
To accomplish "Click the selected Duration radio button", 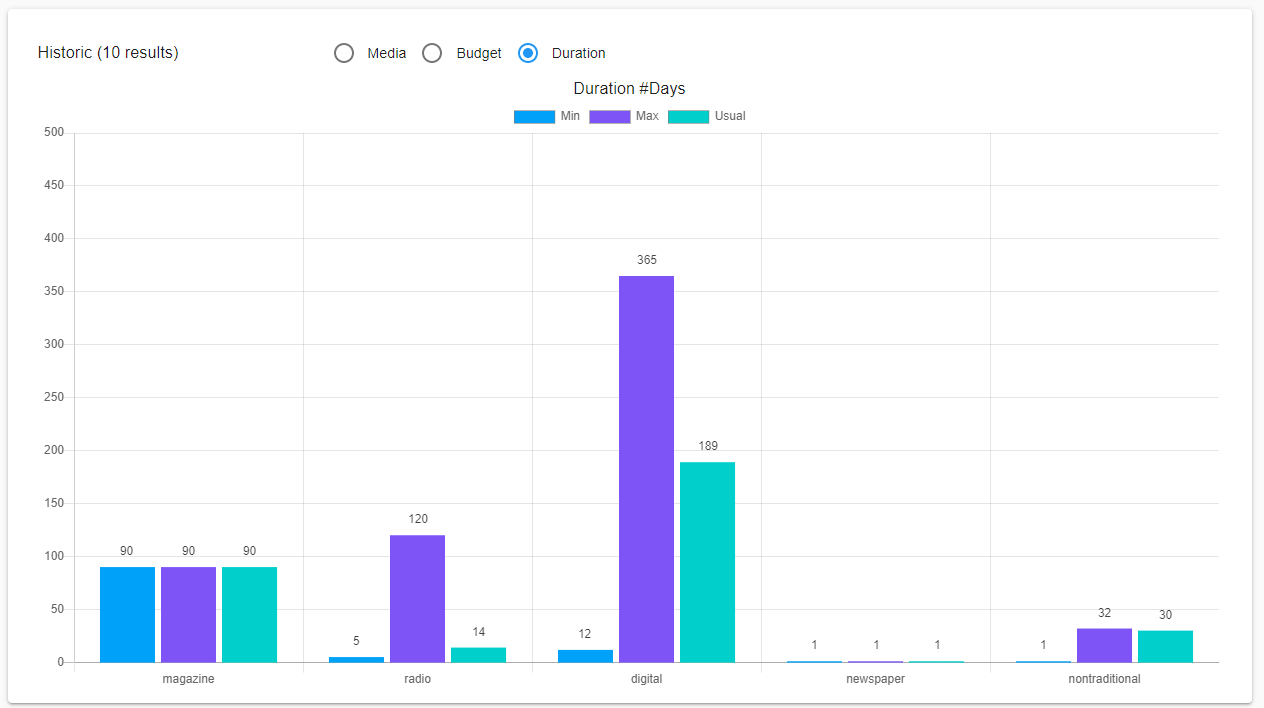I will tap(528, 53).
